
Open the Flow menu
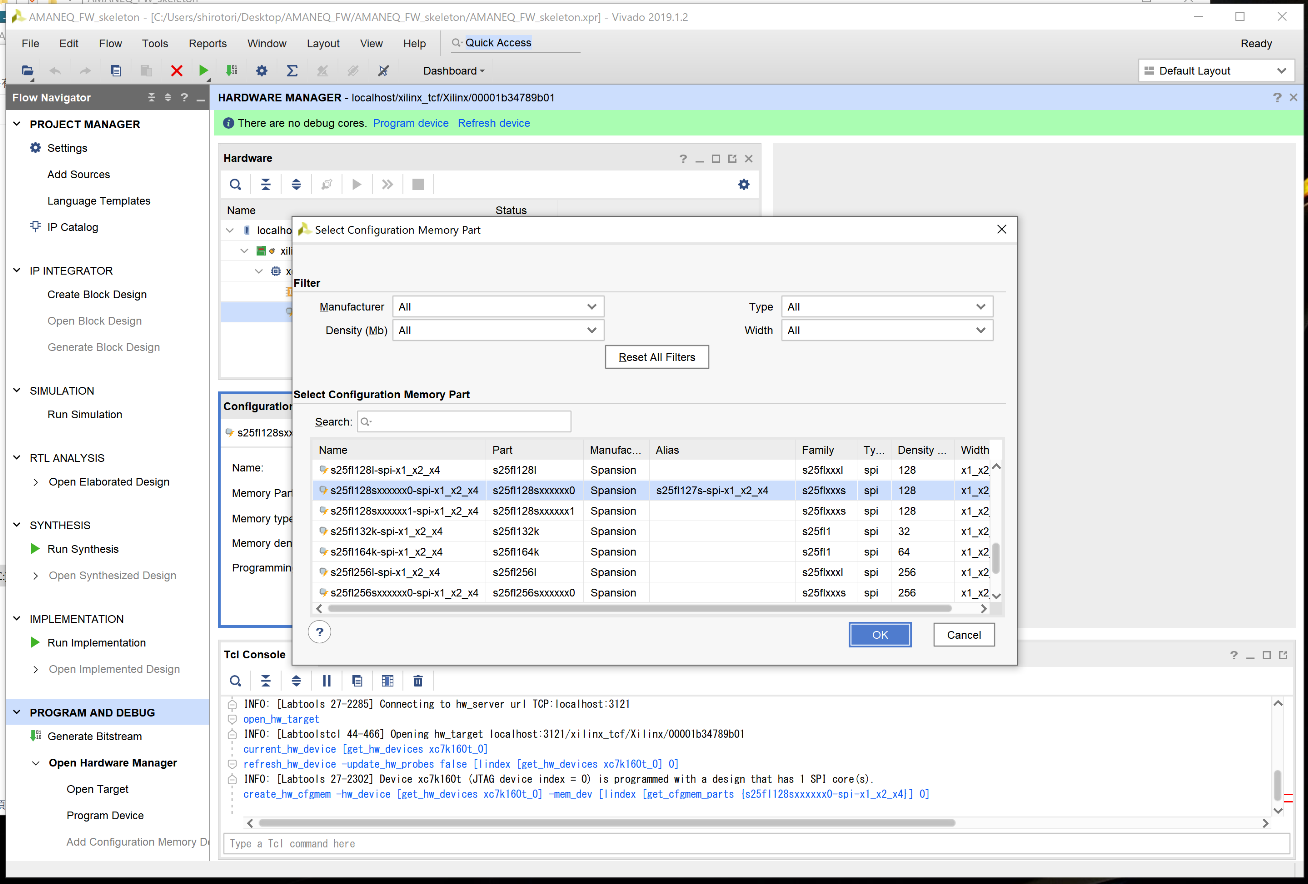click(x=110, y=43)
